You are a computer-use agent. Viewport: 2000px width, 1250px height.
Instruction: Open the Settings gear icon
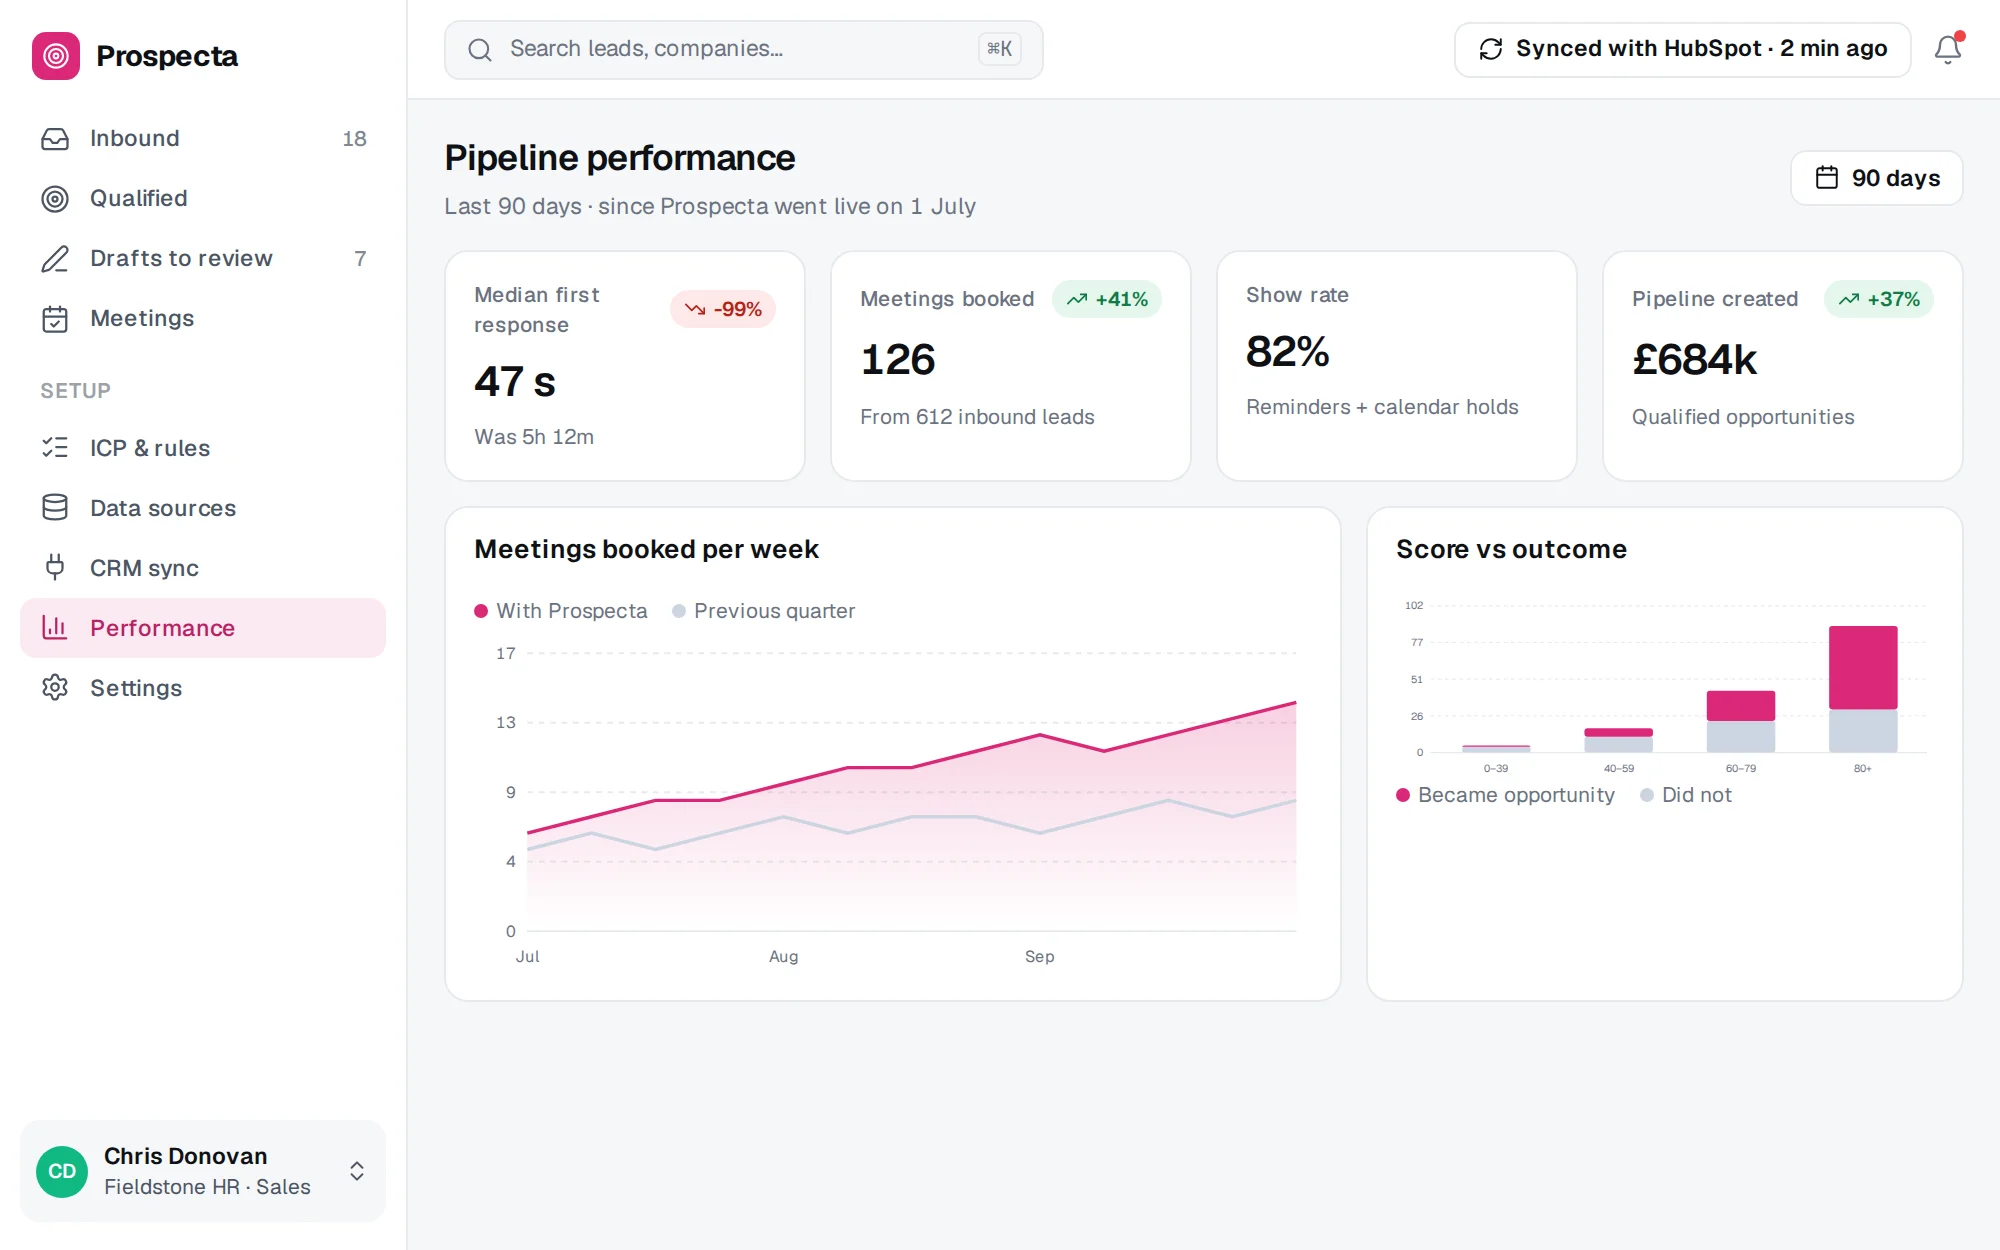click(x=55, y=688)
